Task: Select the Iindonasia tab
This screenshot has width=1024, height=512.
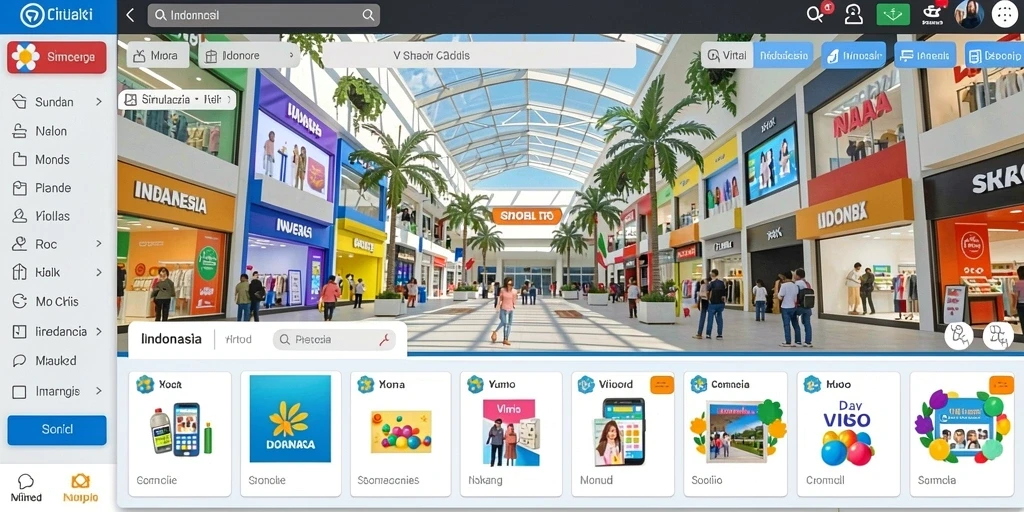Action: (171, 340)
